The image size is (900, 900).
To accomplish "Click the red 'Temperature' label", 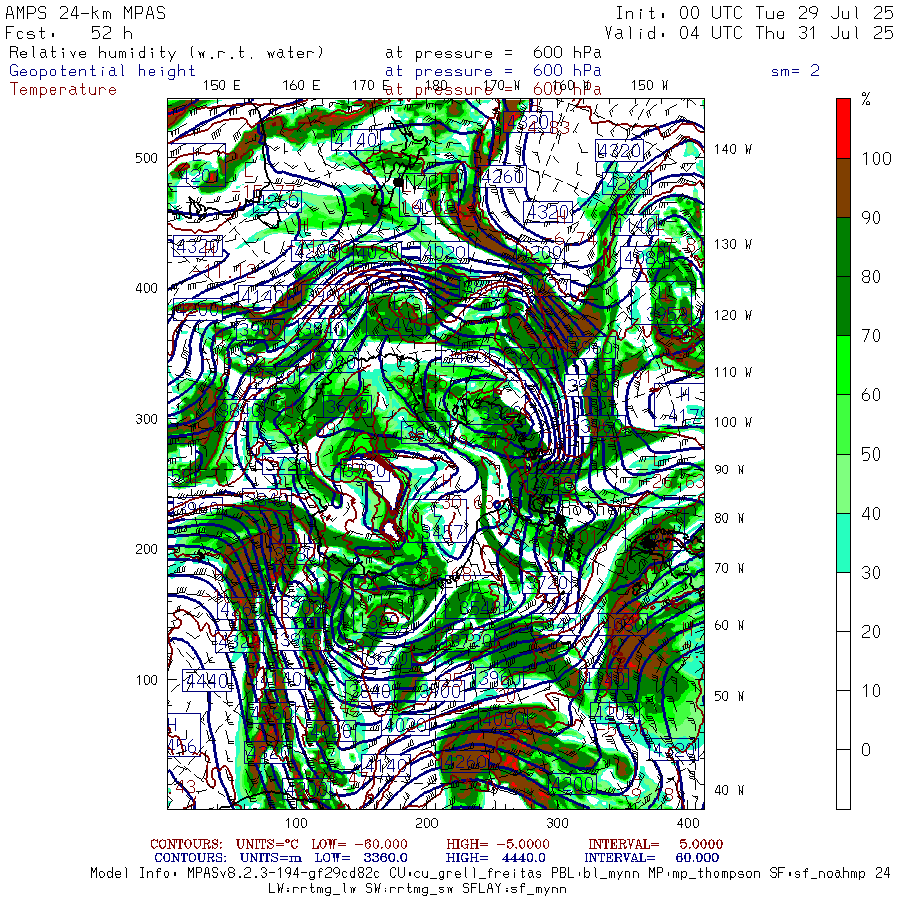I will click(x=63, y=90).
